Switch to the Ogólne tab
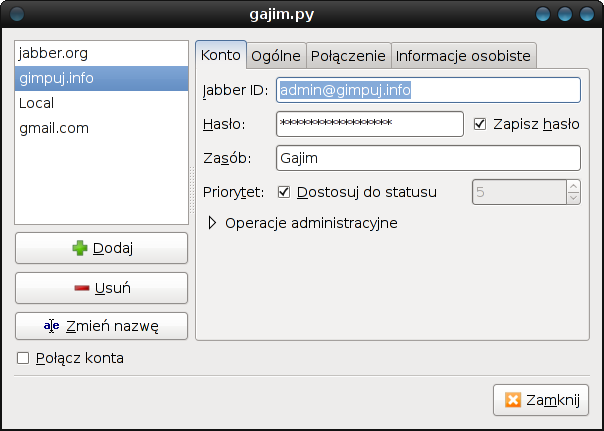Viewport: 604px width, 431px height. point(275,55)
